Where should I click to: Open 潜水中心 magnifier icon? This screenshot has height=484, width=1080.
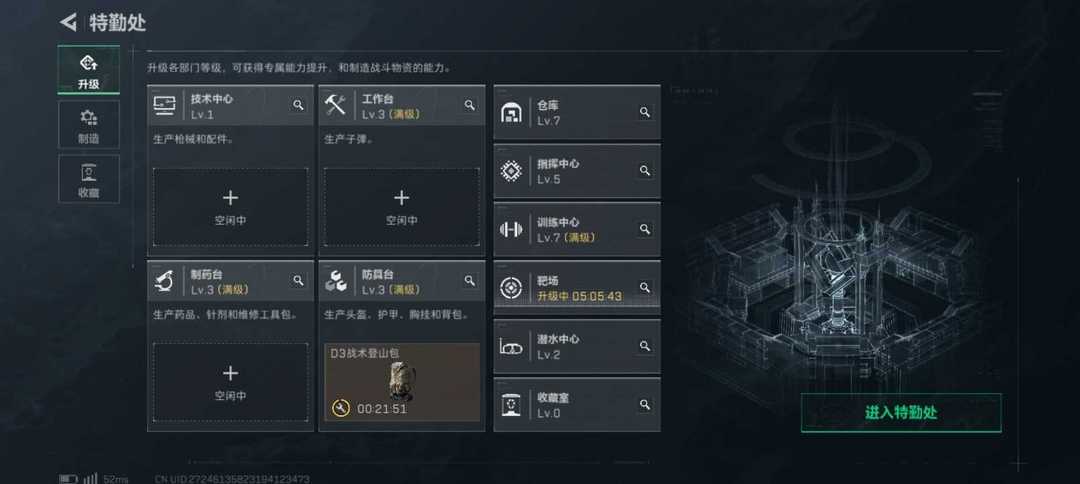645,346
